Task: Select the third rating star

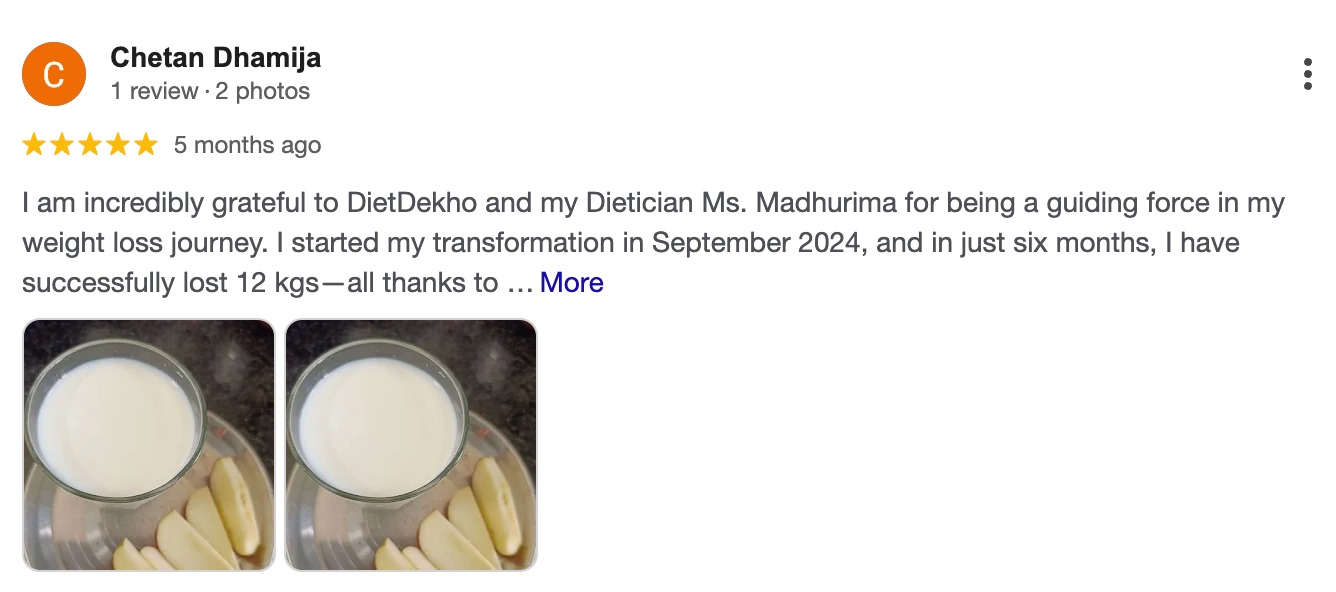Action: pyautogui.click(x=90, y=145)
